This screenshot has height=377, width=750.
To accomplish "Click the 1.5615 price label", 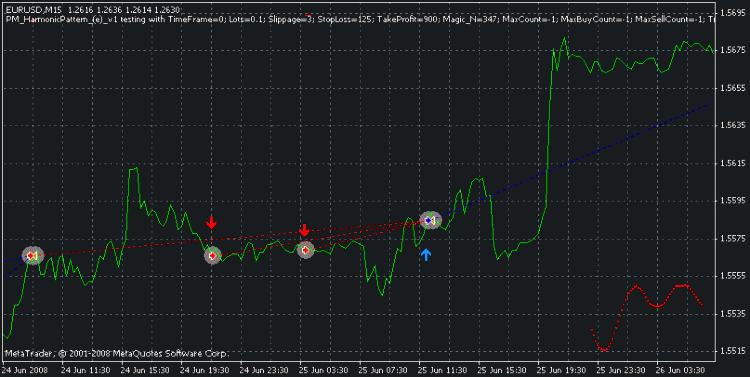I will (x=732, y=163).
